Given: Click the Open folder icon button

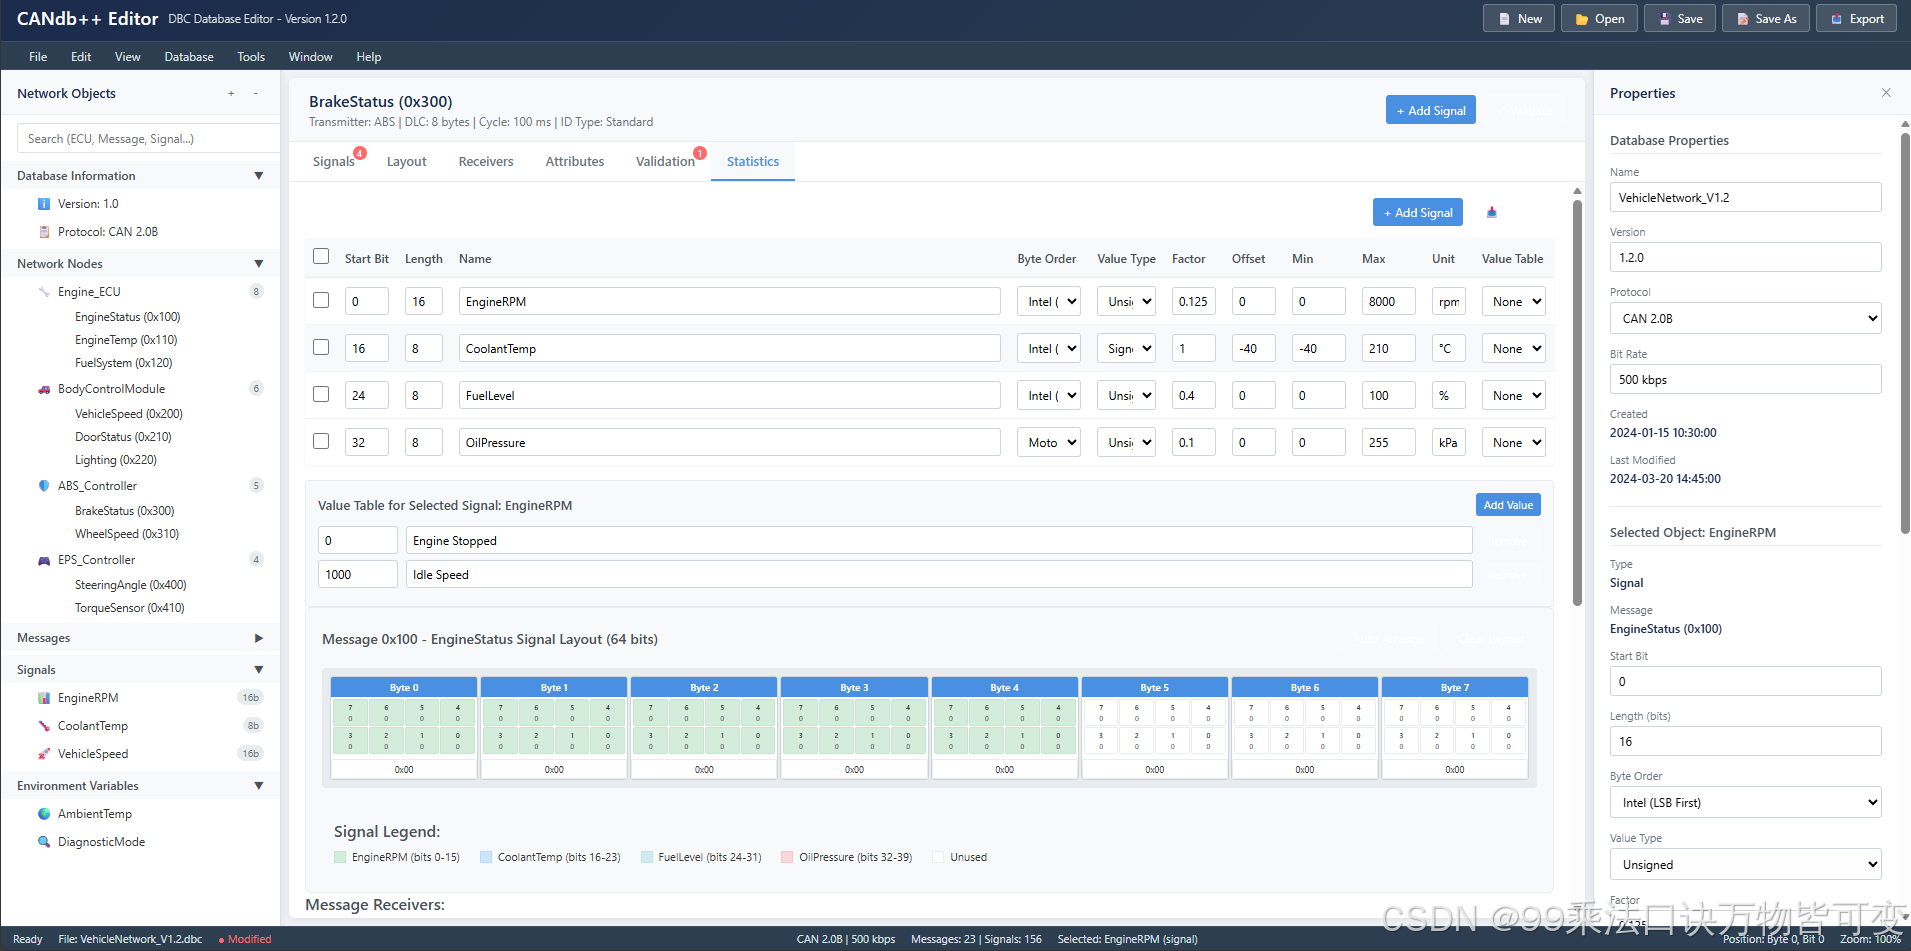Looking at the screenshot, I should pos(1599,19).
